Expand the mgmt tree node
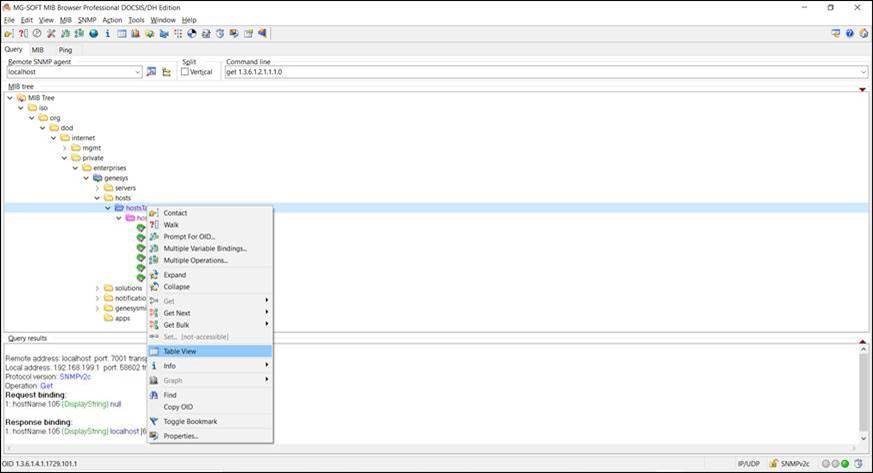The image size is (873, 473). [x=64, y=148]
